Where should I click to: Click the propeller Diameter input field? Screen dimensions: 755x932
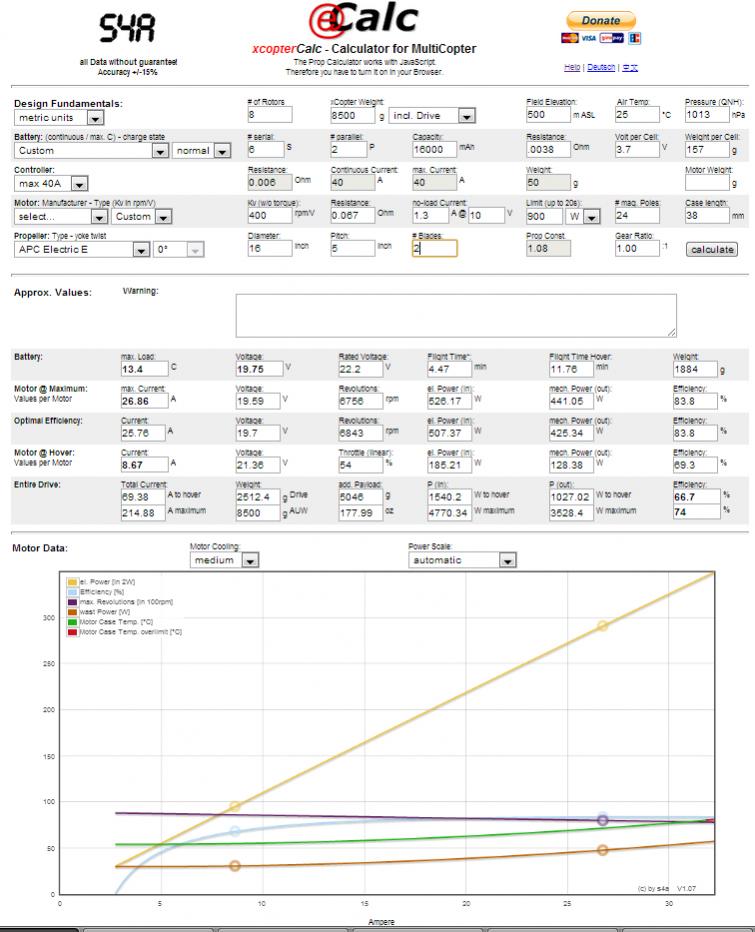coord(269,248)
